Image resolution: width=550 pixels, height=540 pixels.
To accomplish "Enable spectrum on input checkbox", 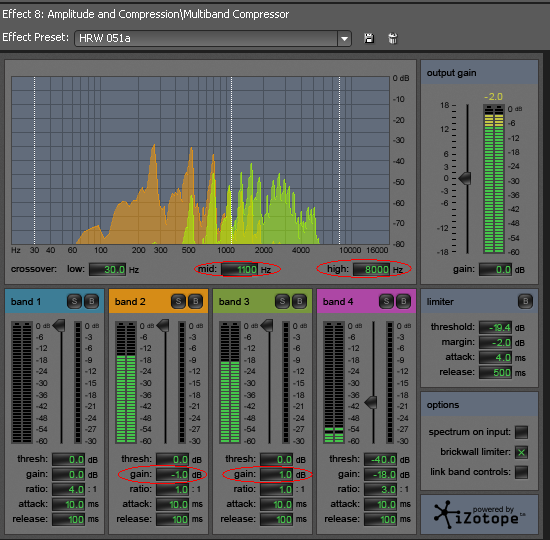I will [521, 432].
